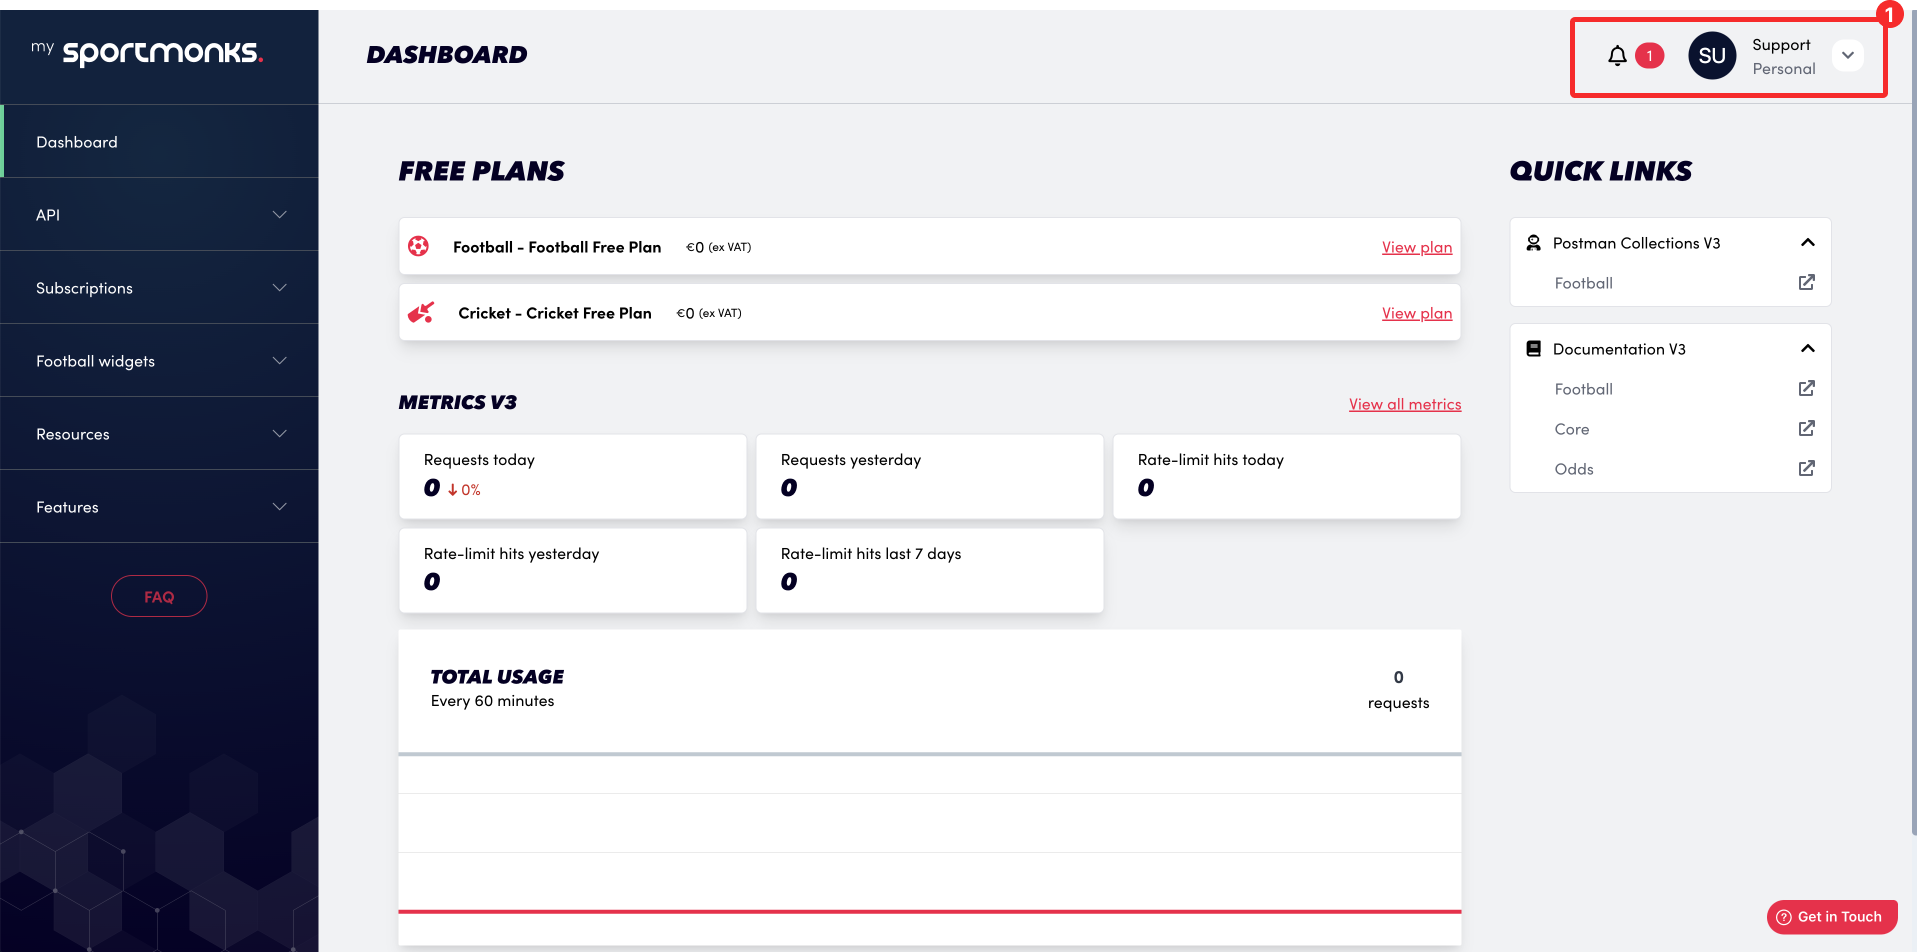The width and height of the screenshot is (1917, 952).
Task: Click the Requests today metric card
Action: 573,476
